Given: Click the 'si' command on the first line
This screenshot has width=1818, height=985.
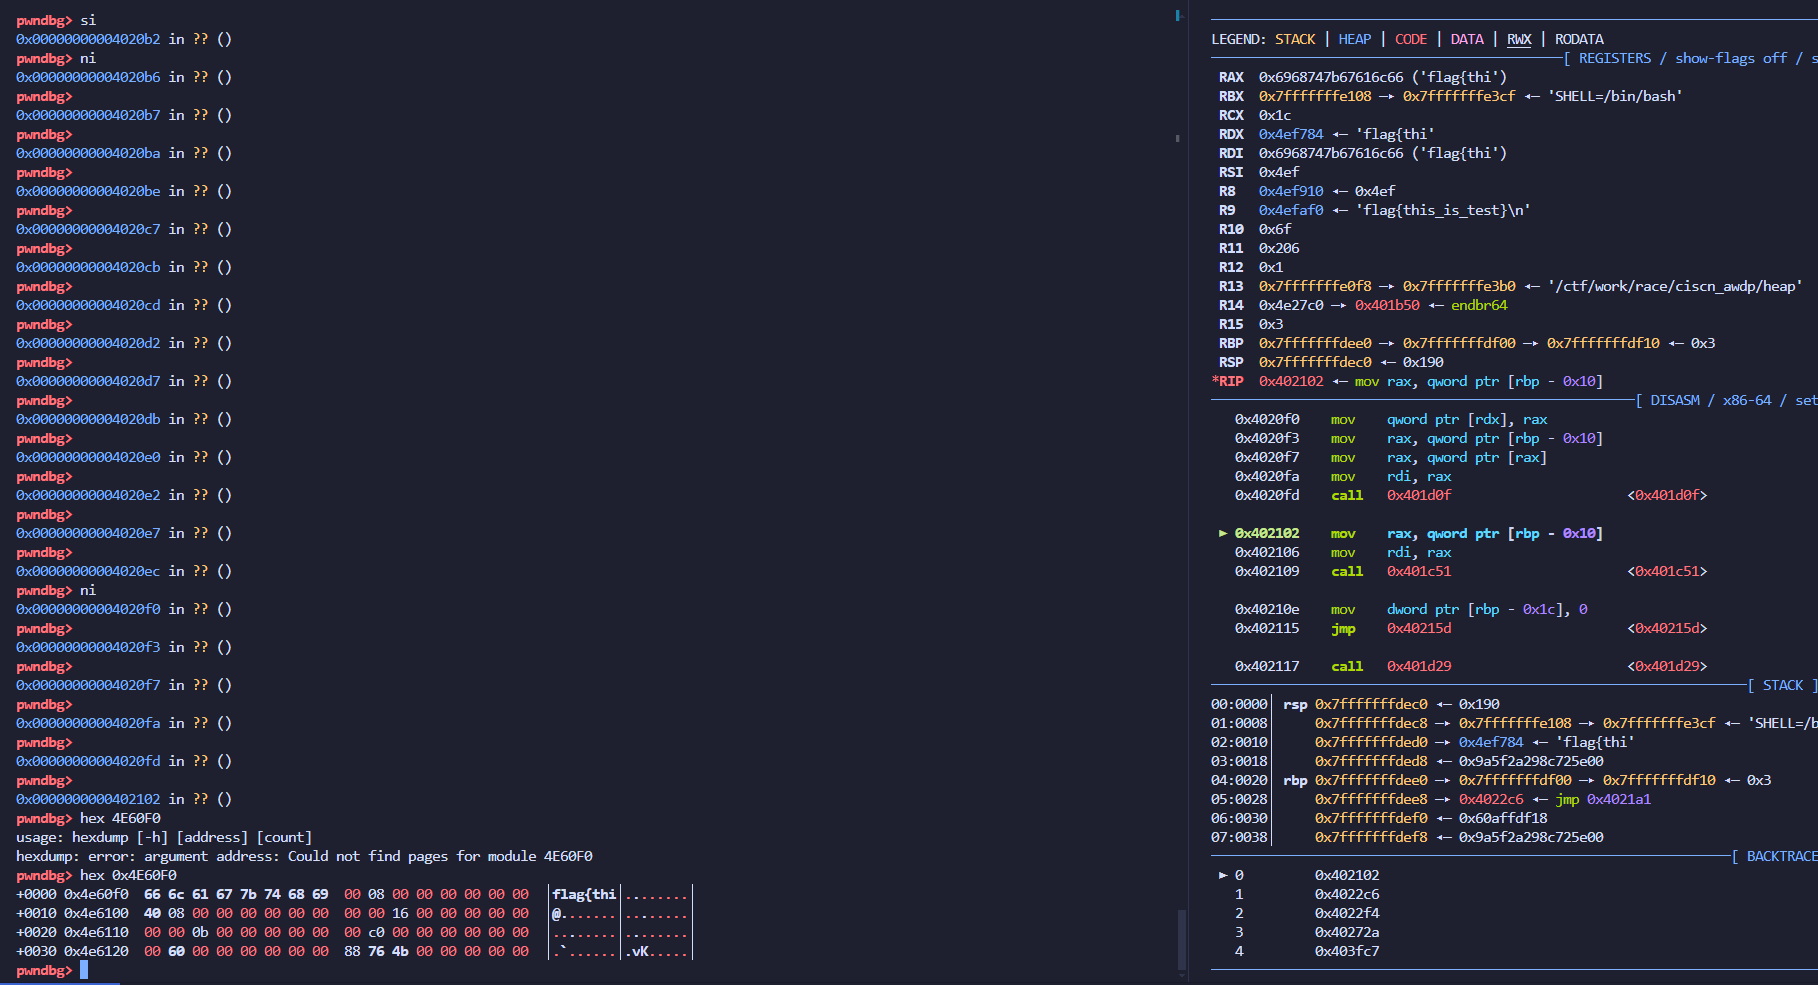Looking at the screenshot, I should click(x=88, y=20).
